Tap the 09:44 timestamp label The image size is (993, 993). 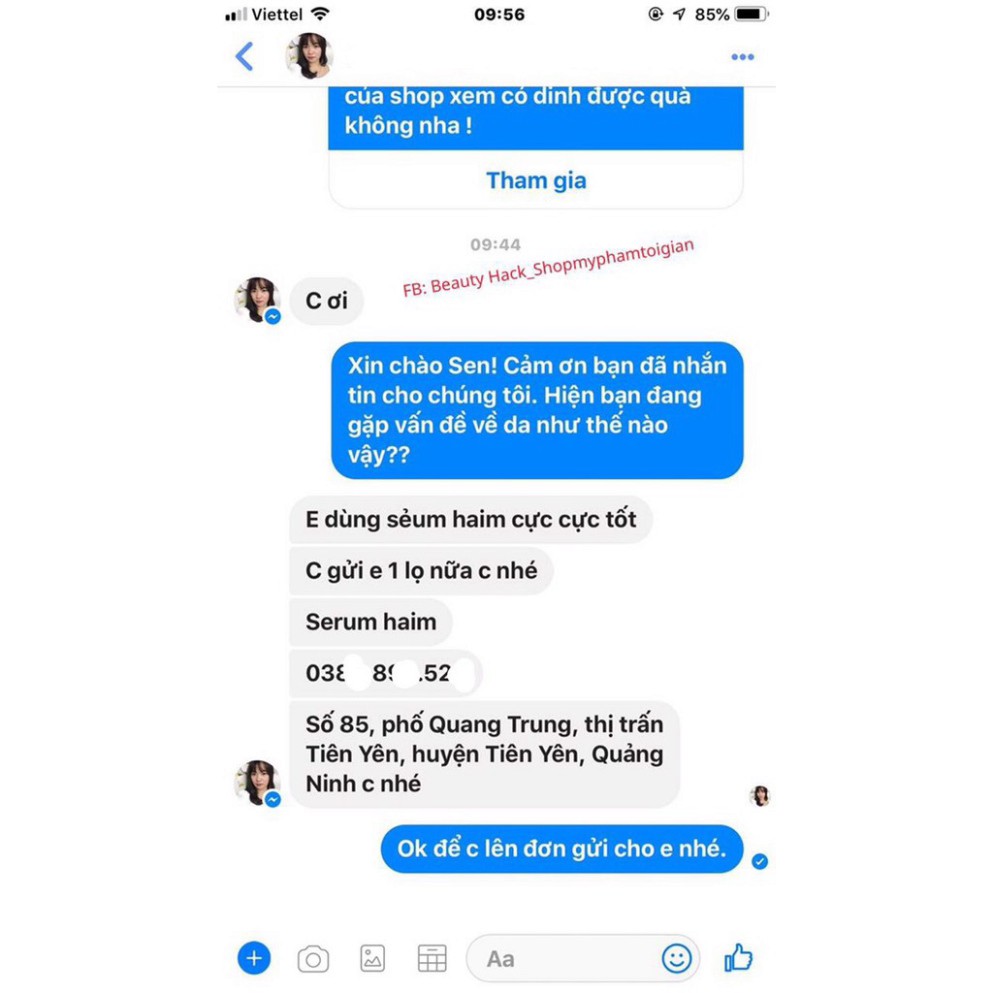coord(495,244)
